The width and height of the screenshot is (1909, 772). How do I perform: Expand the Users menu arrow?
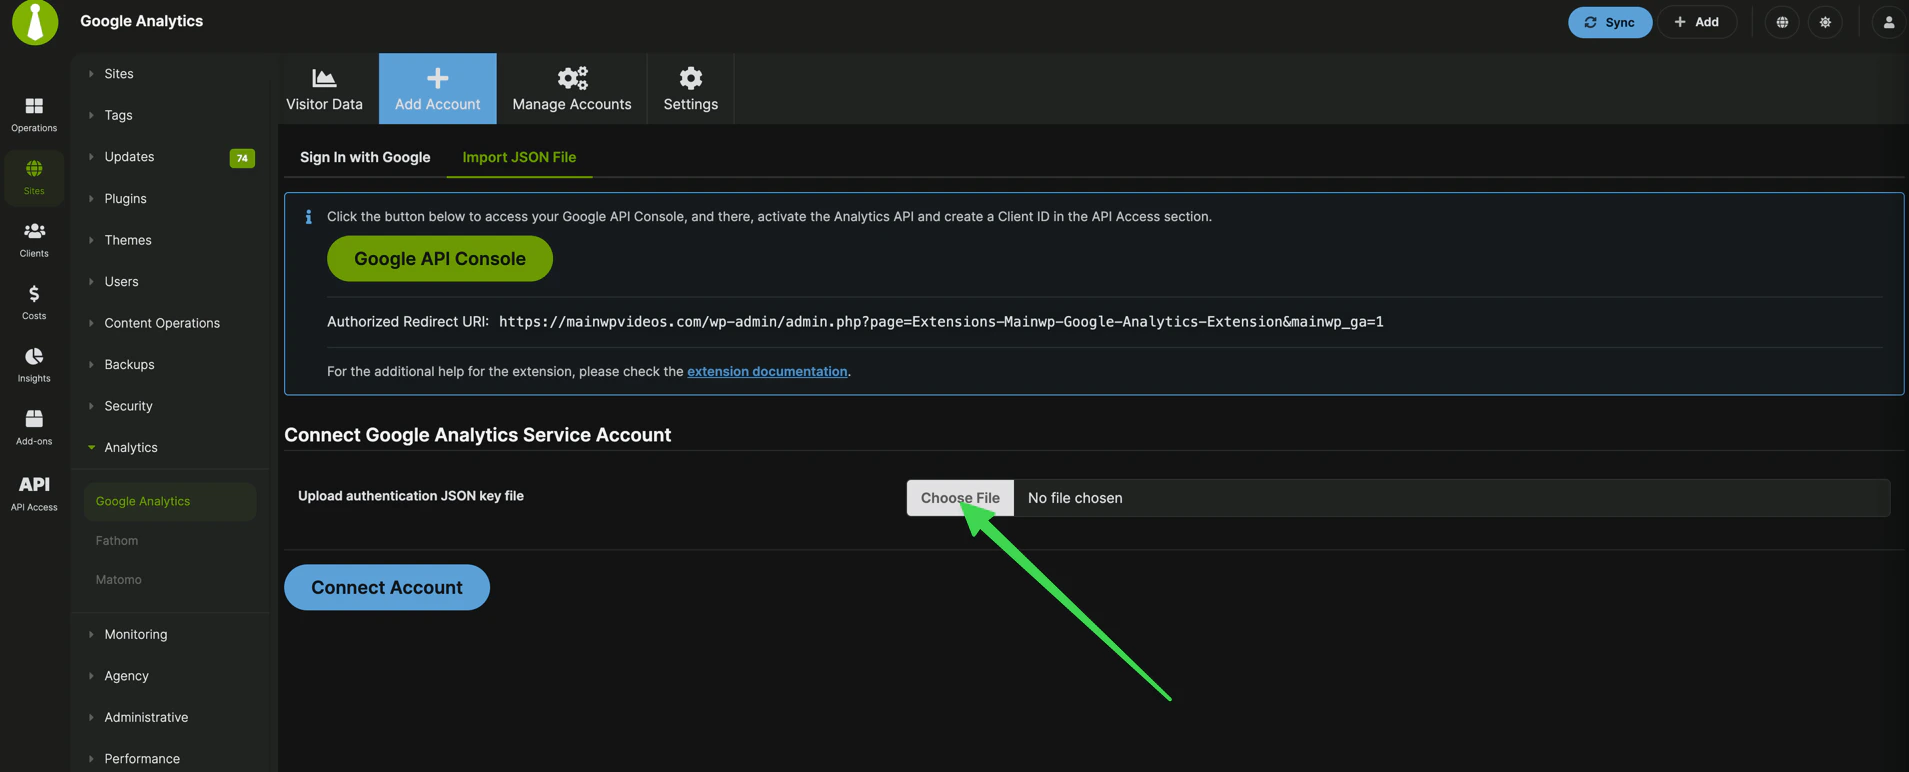91,282
